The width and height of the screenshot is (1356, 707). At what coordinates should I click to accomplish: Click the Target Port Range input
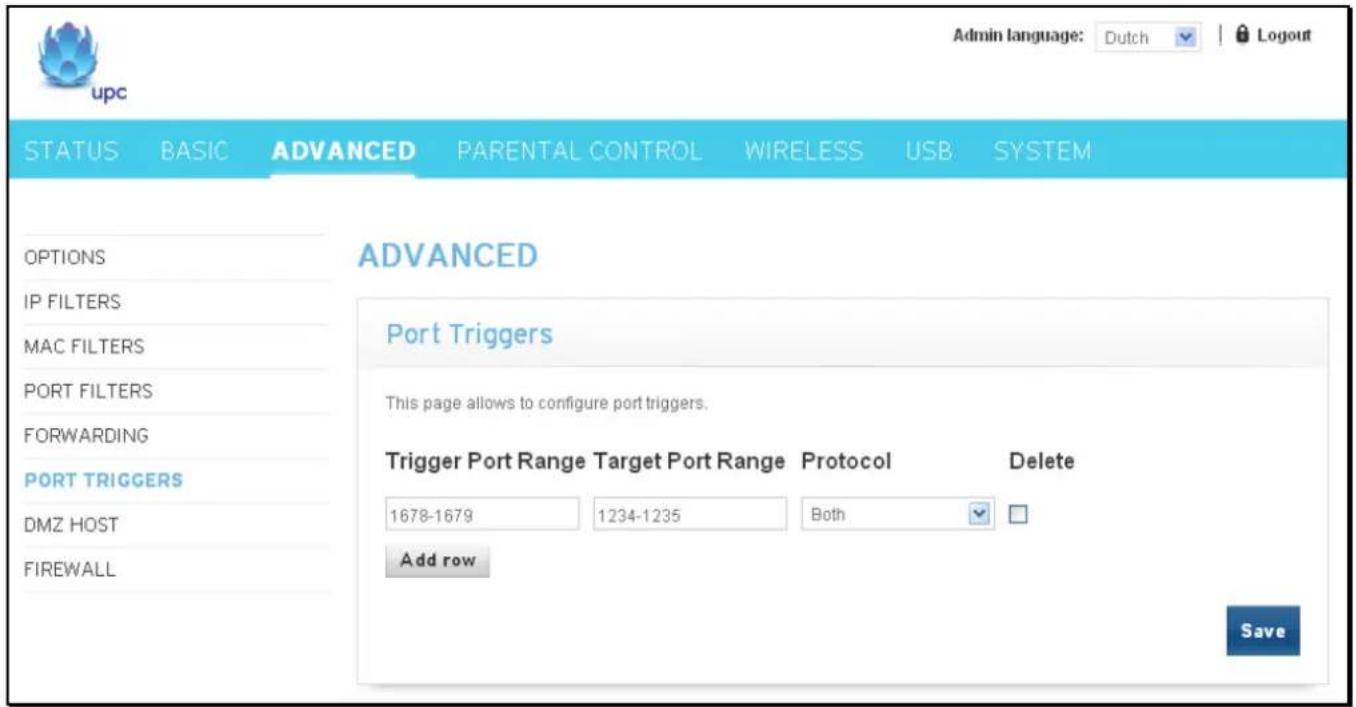coord(690,515)
